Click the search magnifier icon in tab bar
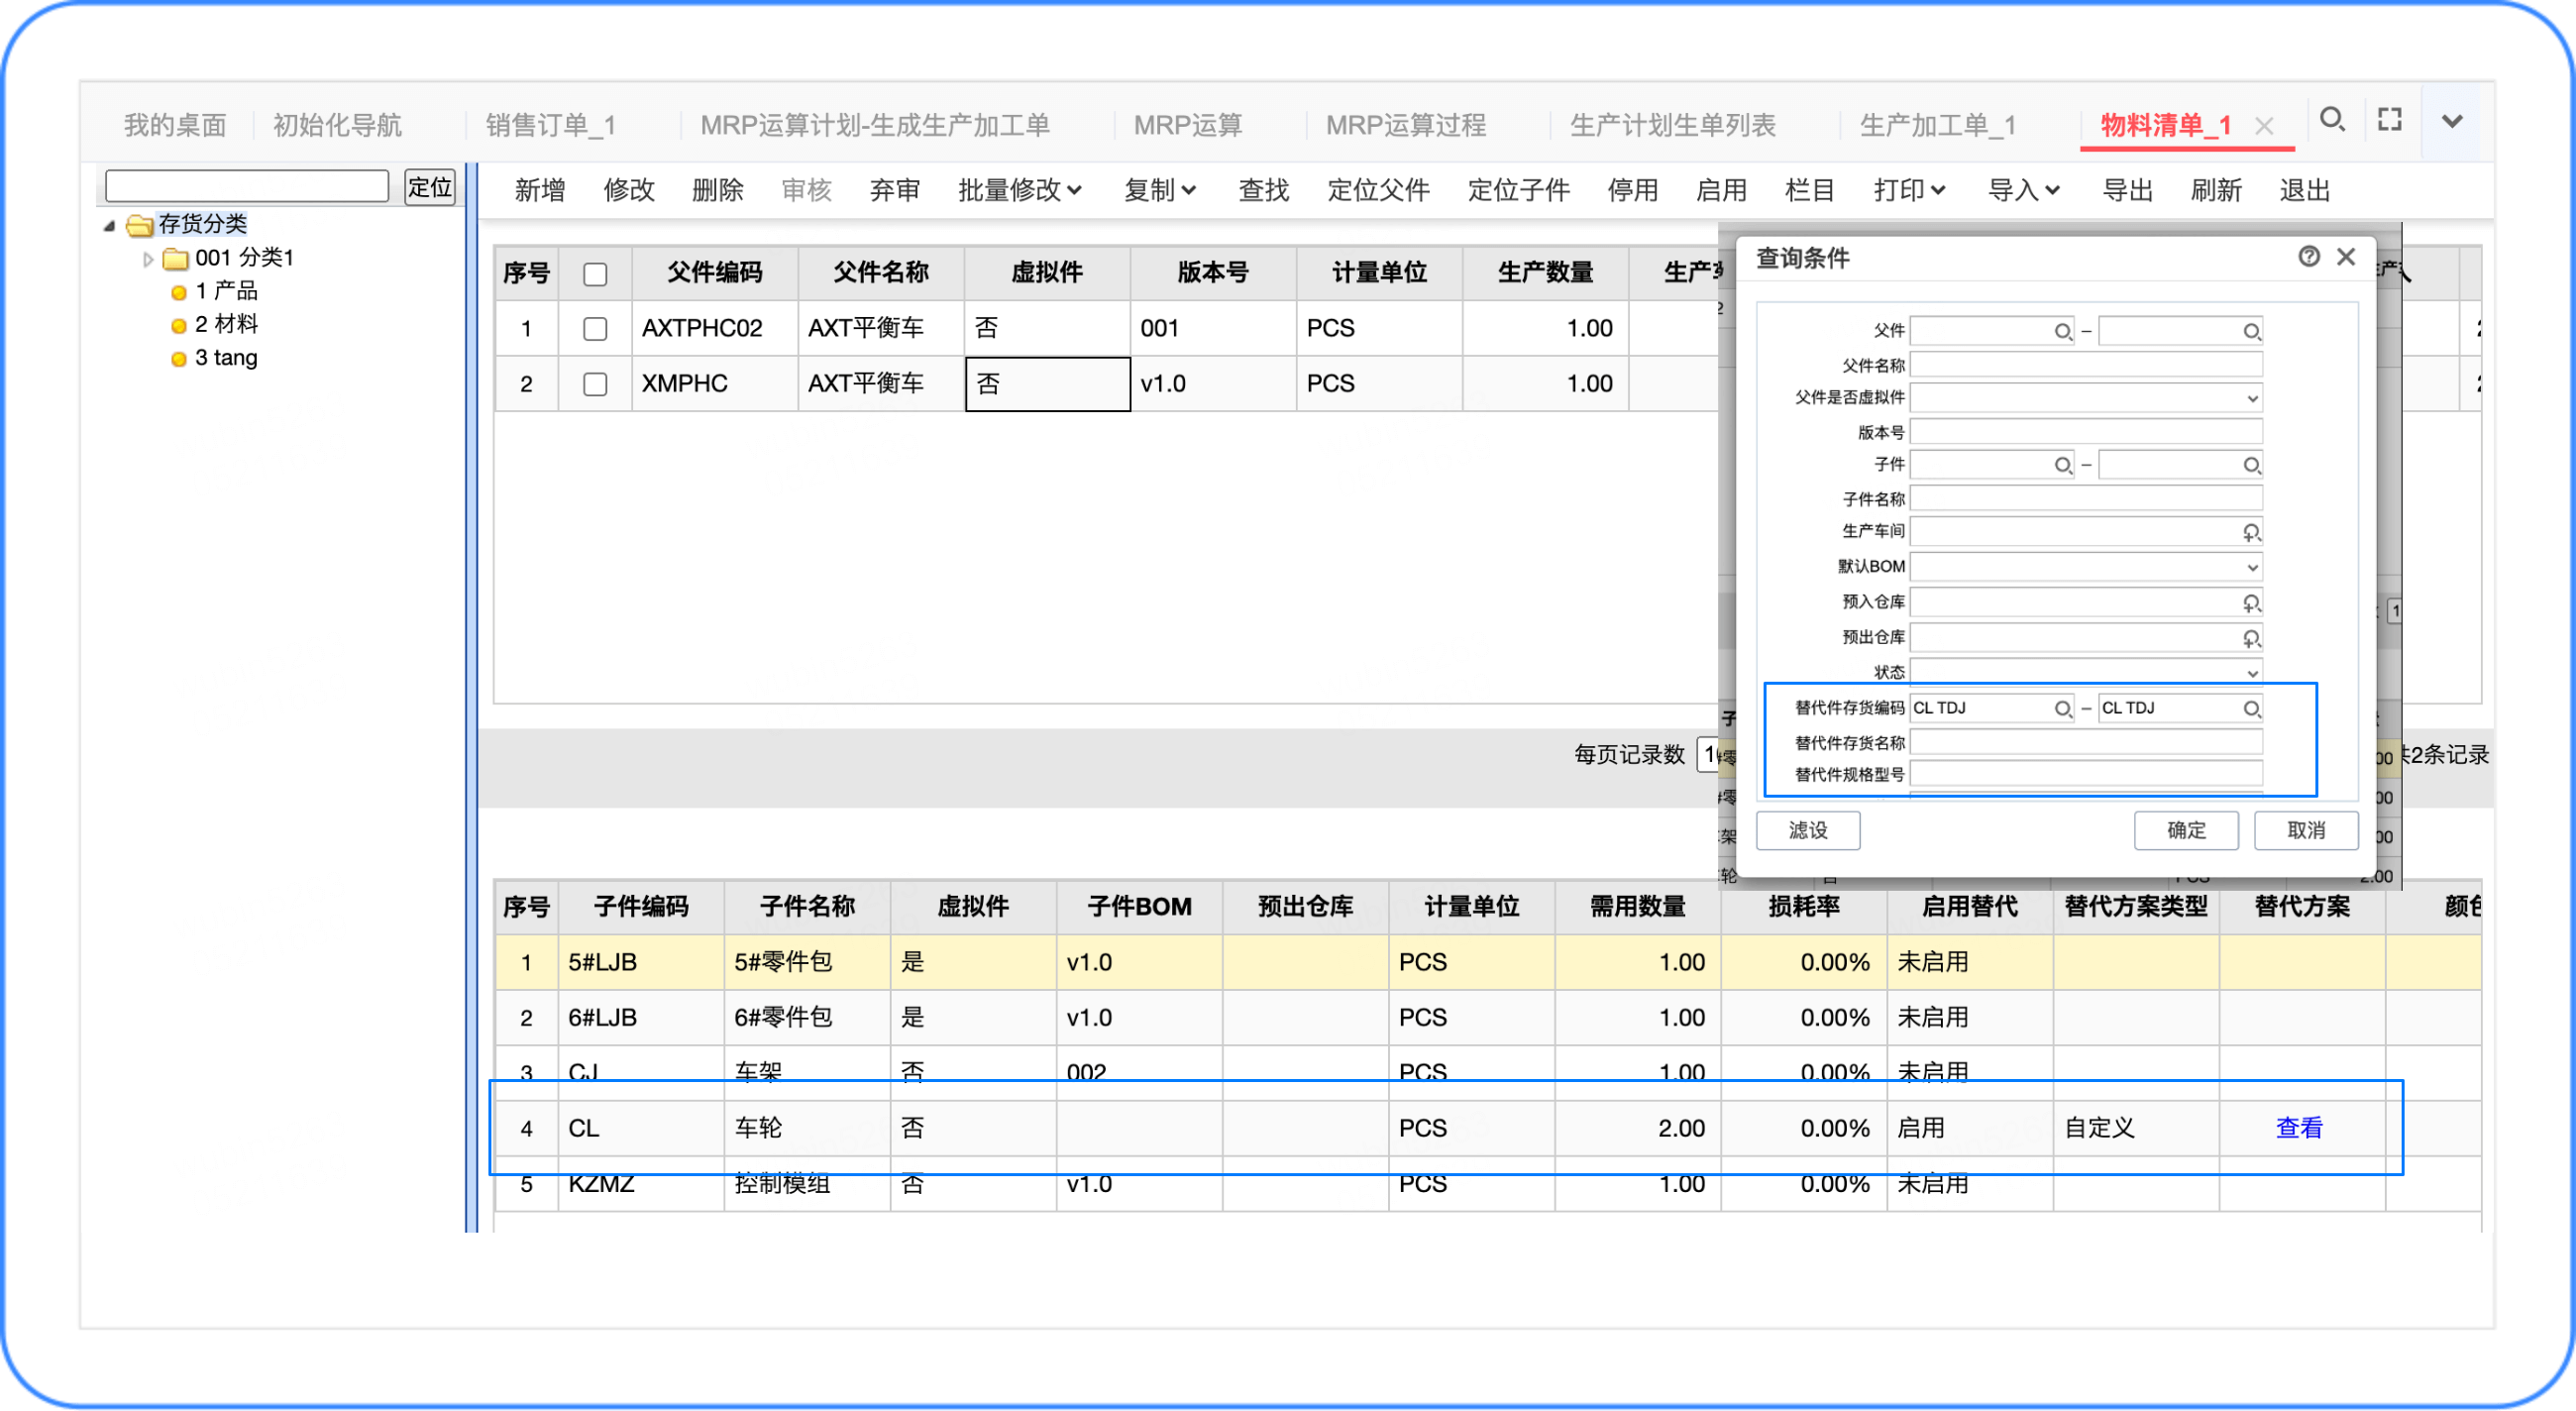The height and width of the screenshot is (1411, 2576). 2332,120
